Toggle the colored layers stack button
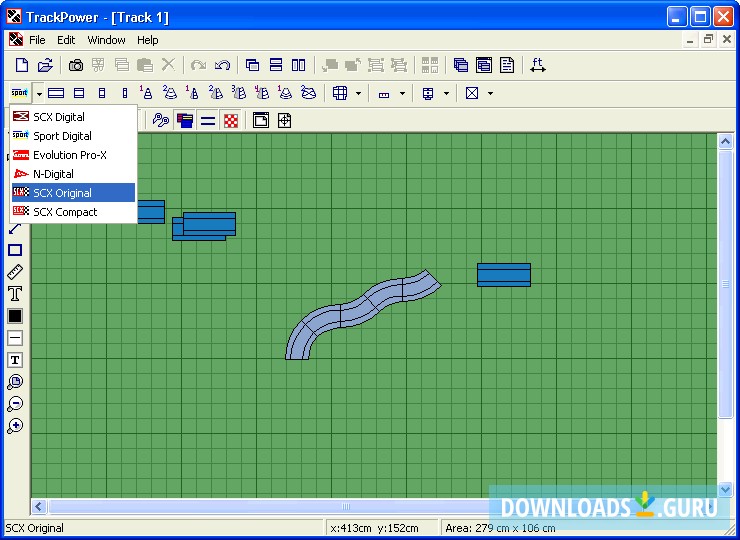 pyautogui.click(x=185, y=121)
